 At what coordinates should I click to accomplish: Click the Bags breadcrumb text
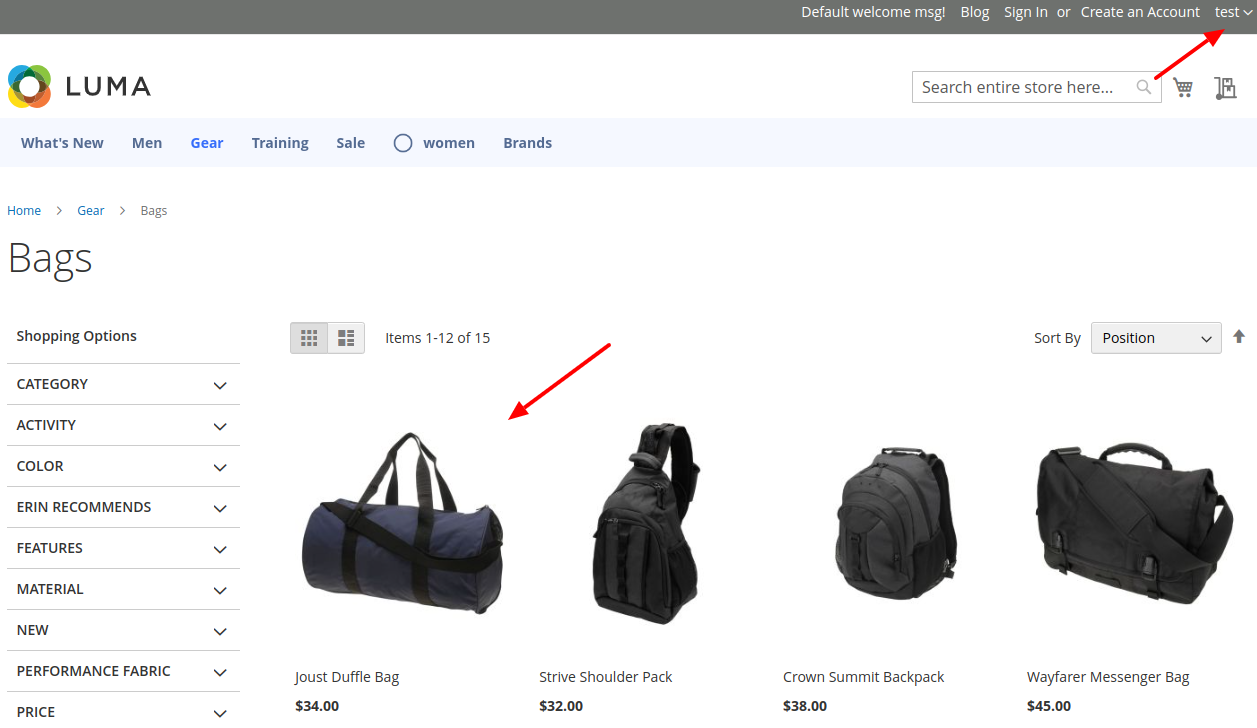pyautogui.click(x=154, y=211)
